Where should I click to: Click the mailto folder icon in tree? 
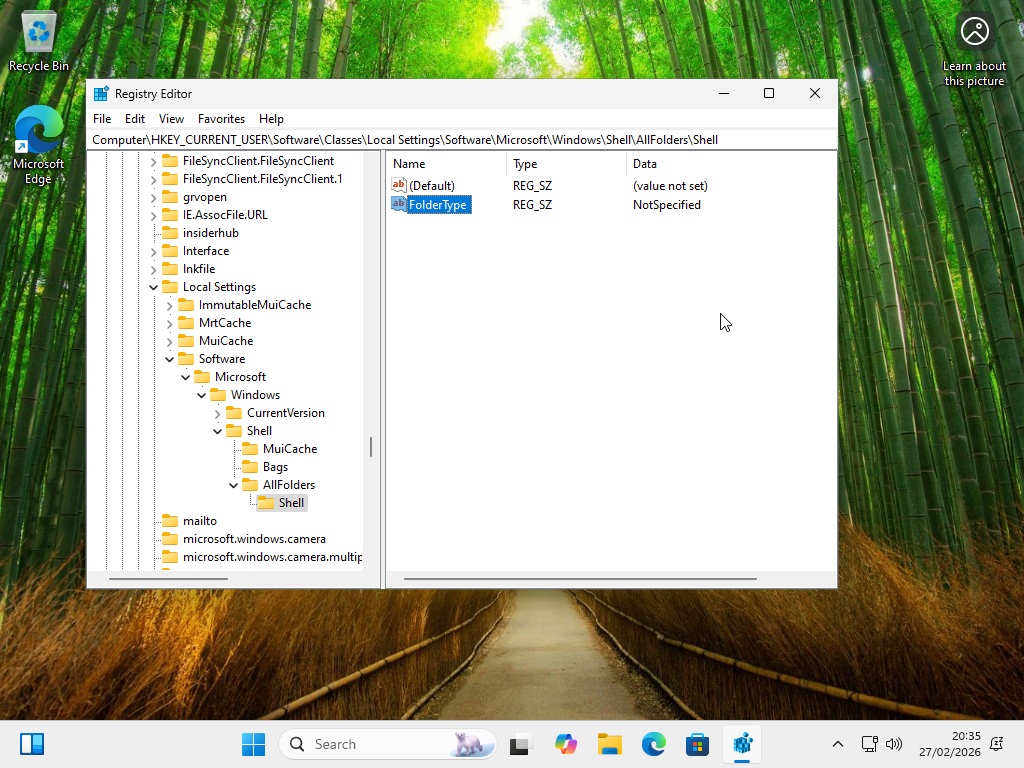(170, 520)
